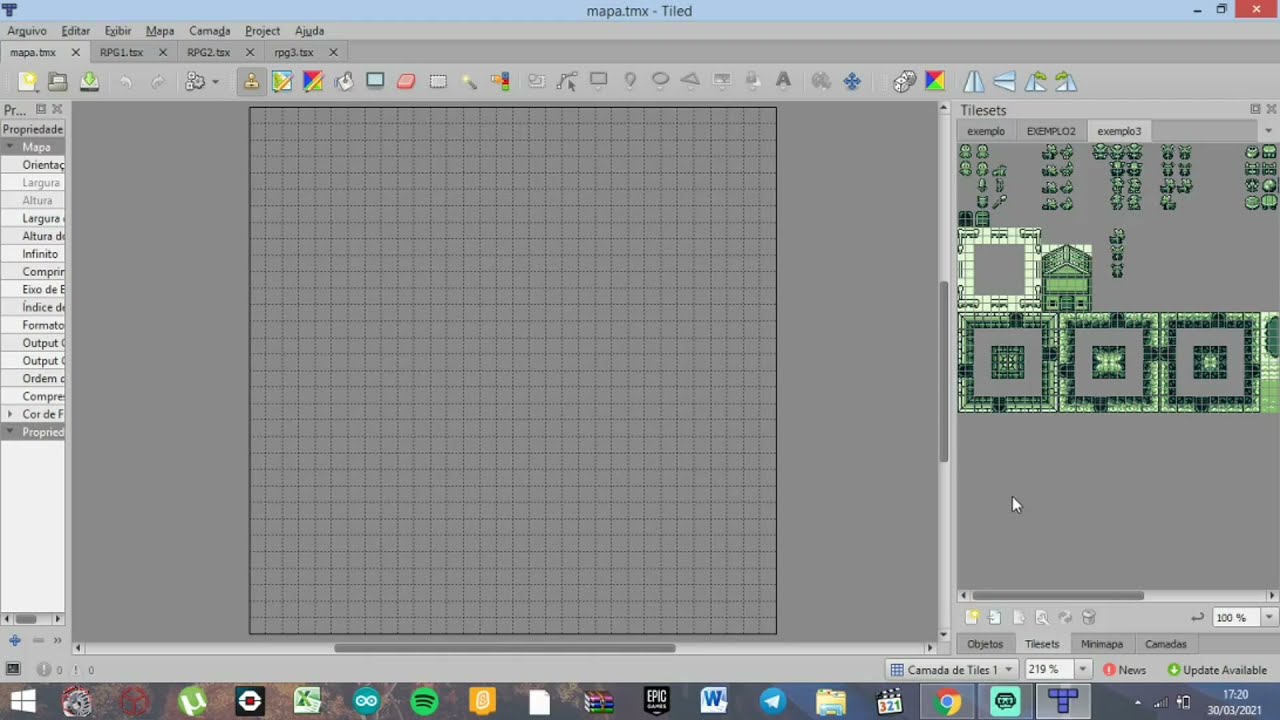Open the Mapa menu
This screenshot has width=1280, height=720.
coord(160,31)
